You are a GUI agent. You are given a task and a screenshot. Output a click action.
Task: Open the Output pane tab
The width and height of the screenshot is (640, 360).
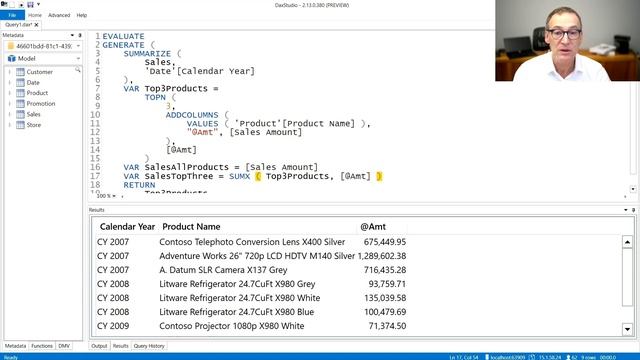(99, 346)
